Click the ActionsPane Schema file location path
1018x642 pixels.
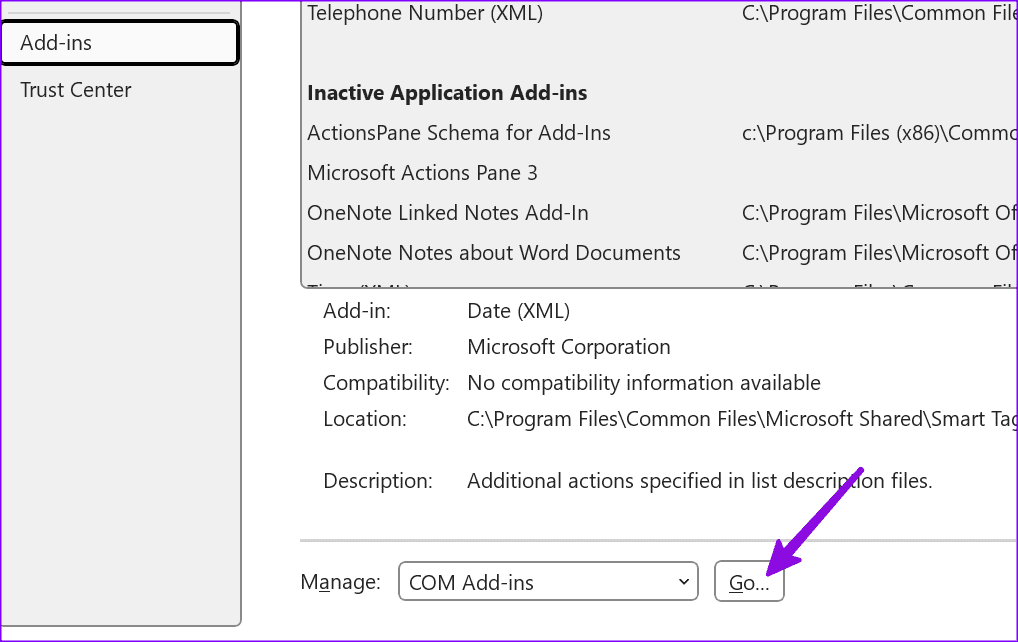(879, 133)
